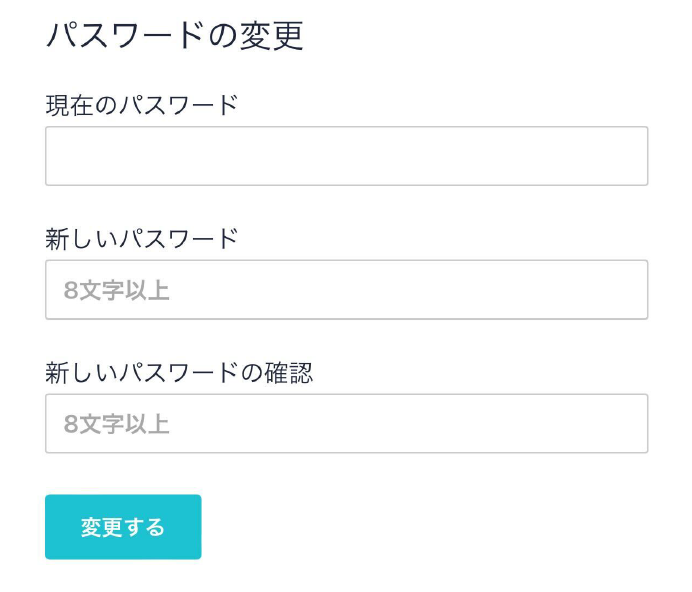Focus the new password input field
The image size is (692, 592).
tap(346, 290)
